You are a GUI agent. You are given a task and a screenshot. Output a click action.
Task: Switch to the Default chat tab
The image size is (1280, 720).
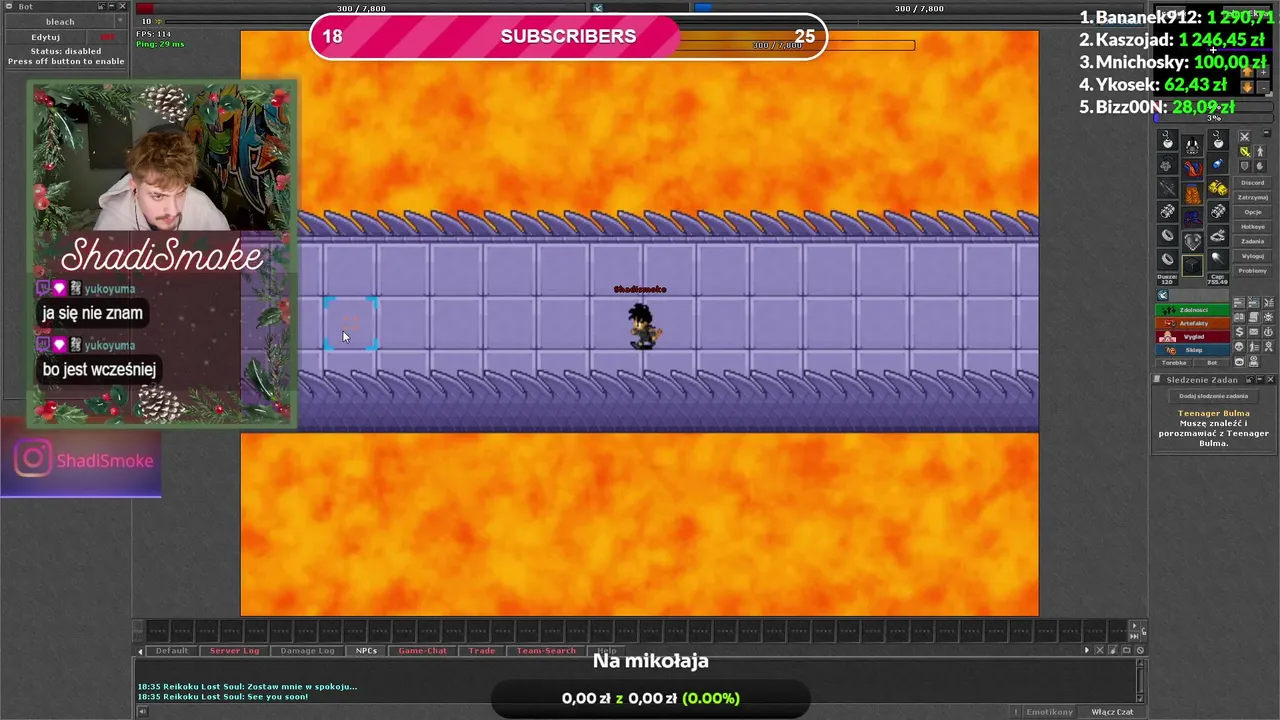coord(171,651)
